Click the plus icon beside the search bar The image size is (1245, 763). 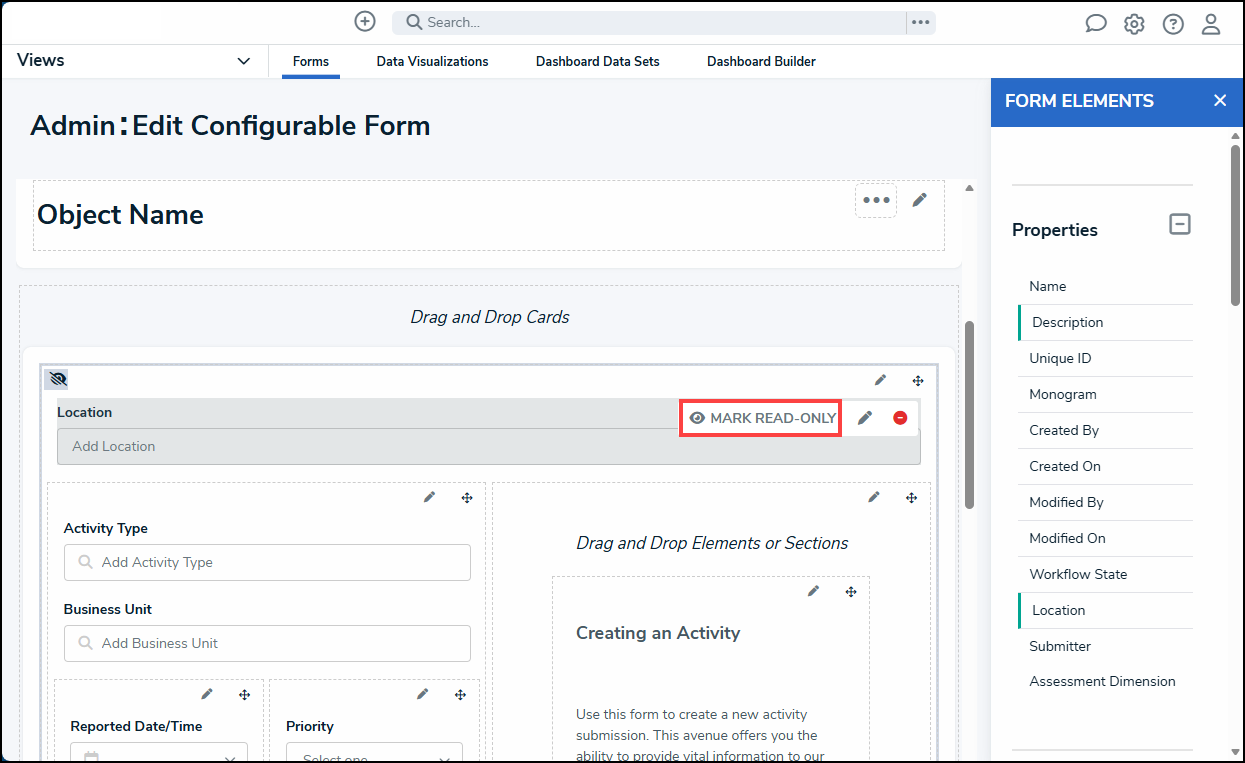(x=365, y=22)
